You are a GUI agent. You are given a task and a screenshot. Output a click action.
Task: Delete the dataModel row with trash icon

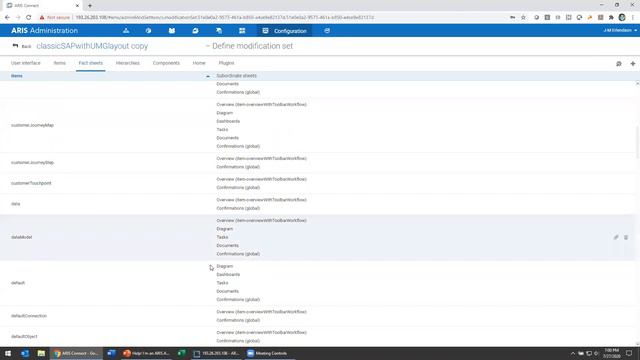[x=626, y=237]
